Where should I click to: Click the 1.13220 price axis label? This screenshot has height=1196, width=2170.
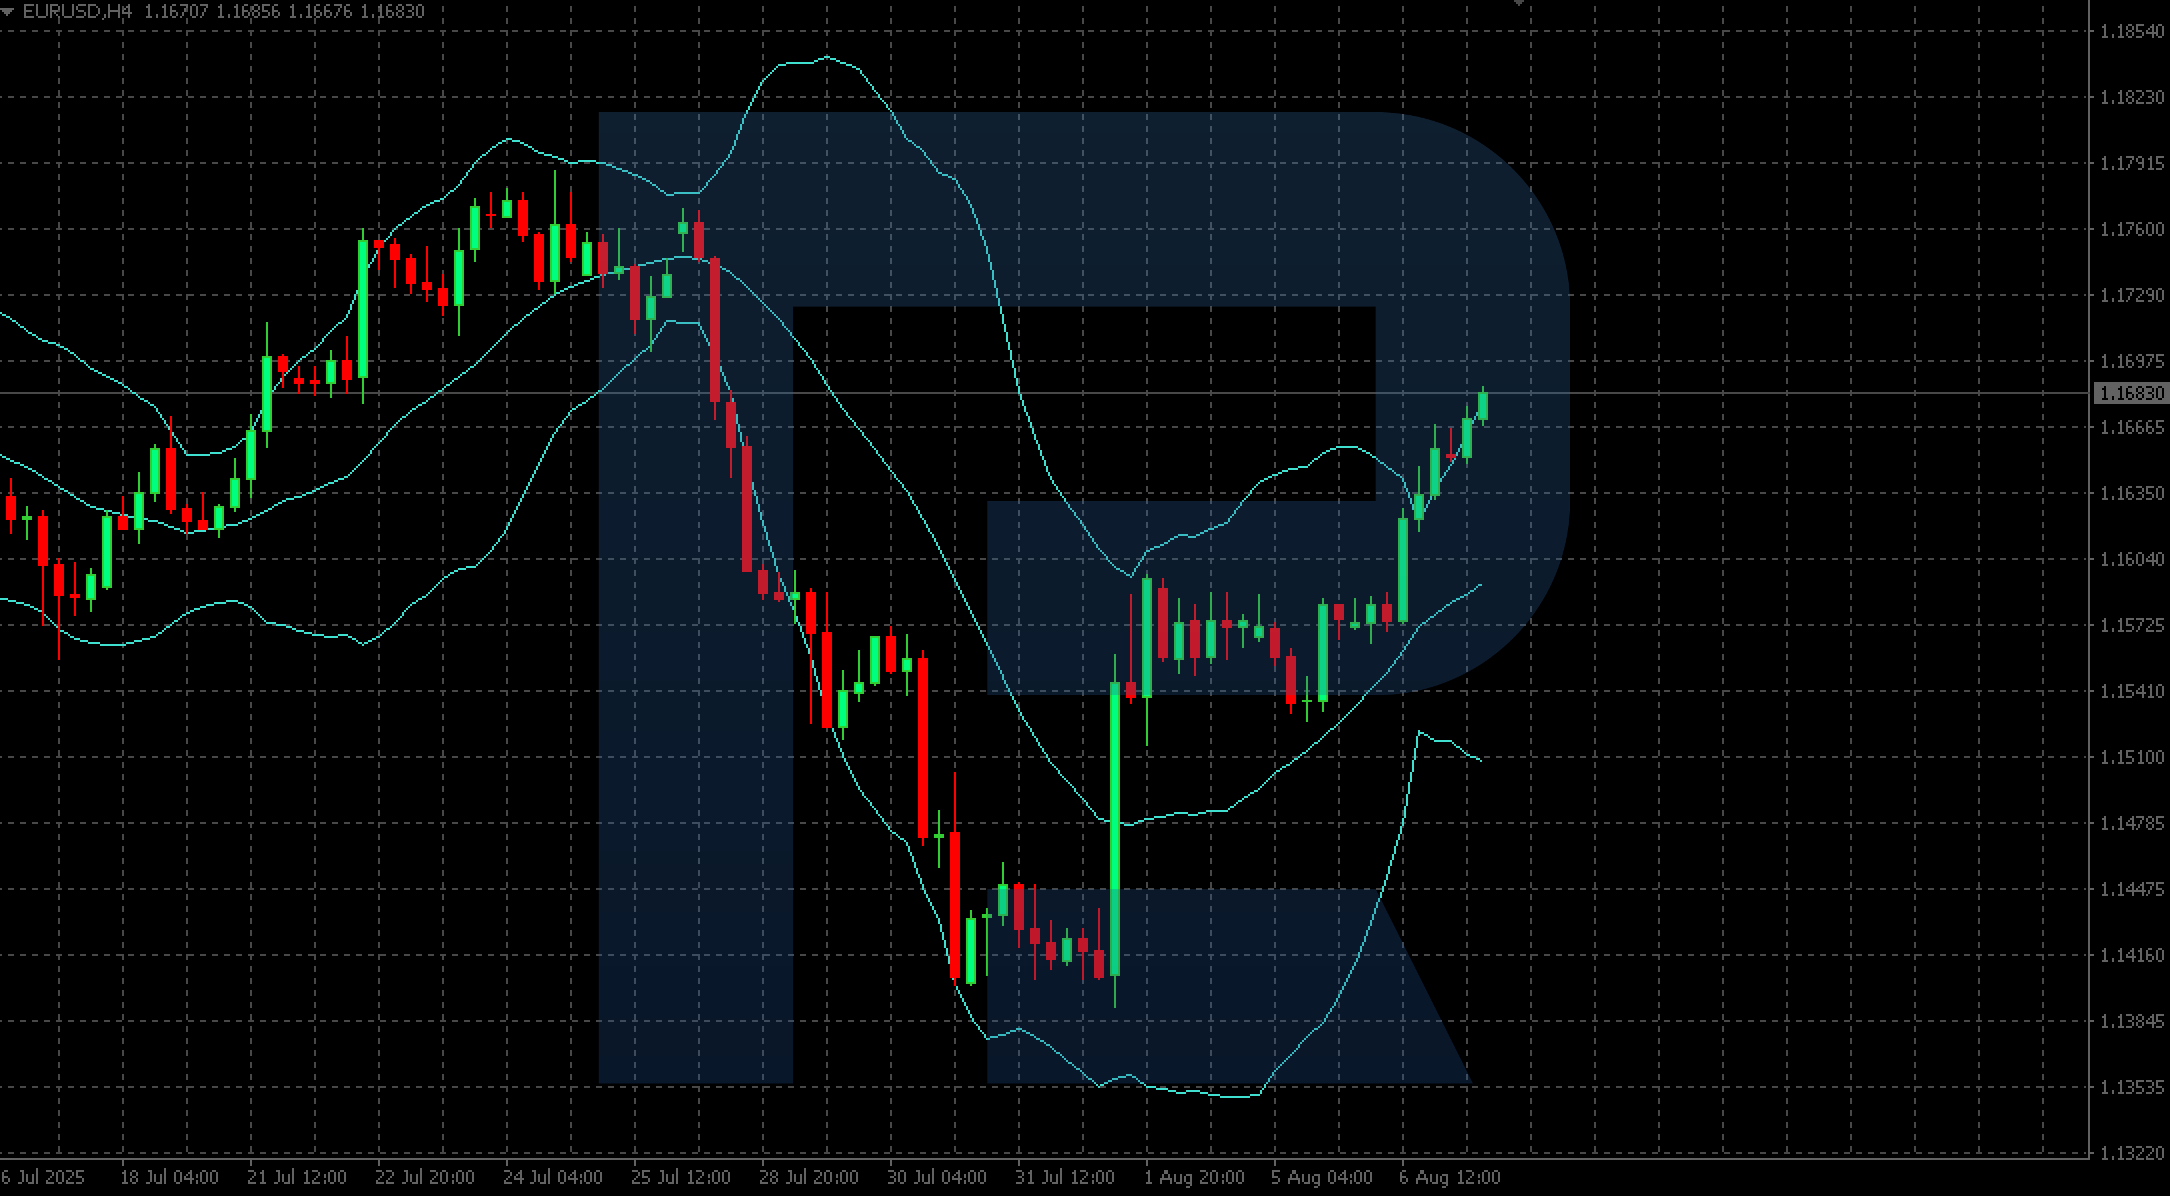click(x=2131, y=1153)
